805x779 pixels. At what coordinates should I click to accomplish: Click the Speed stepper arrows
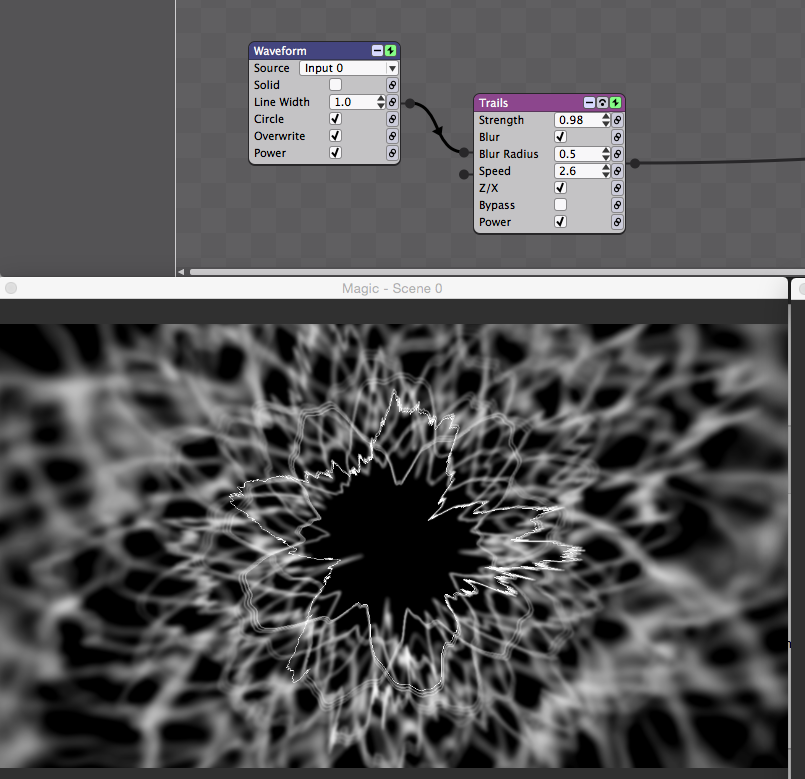click(606, 170)
